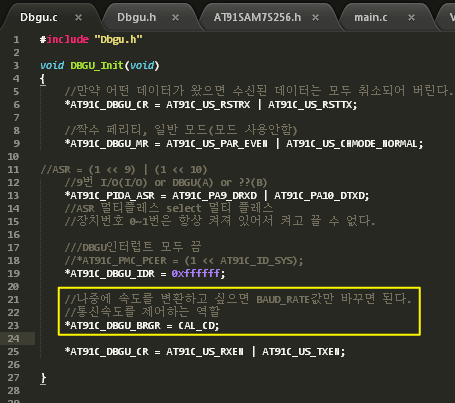Click AT91C_US_RSTTX in line 6

(311, 105)
